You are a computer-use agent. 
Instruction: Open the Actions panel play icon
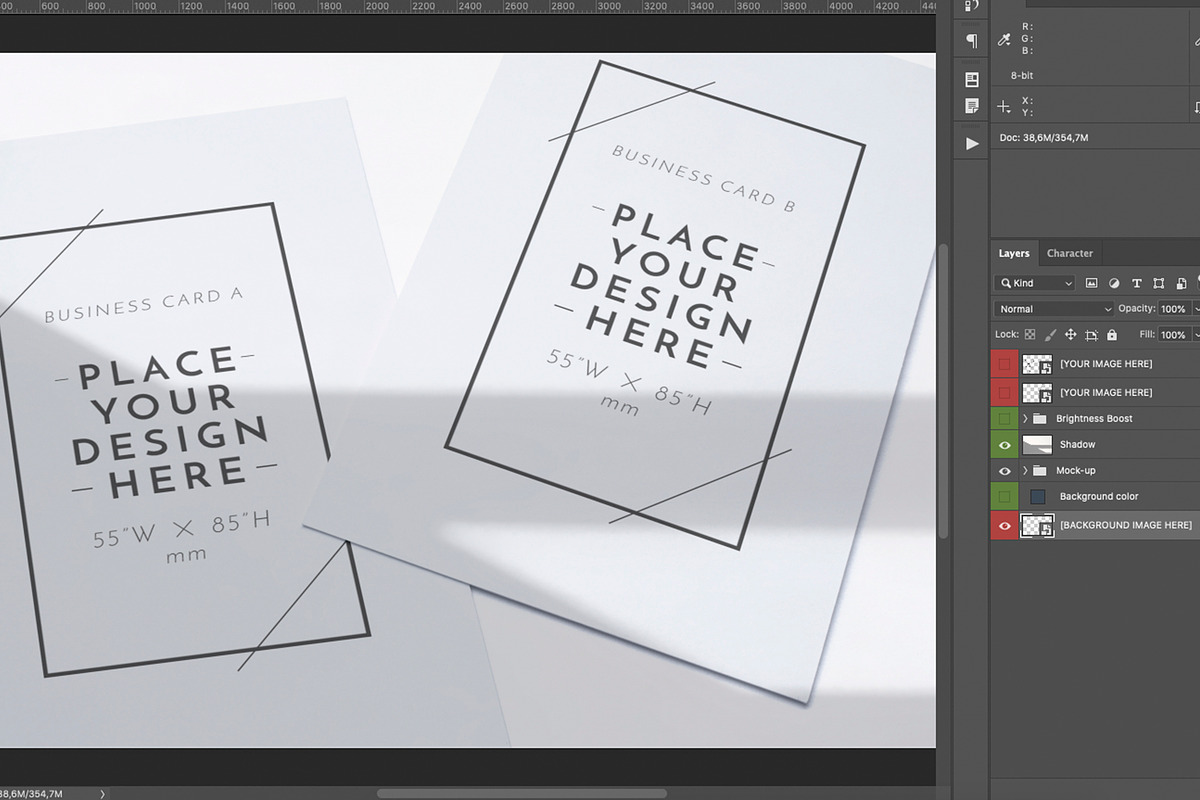(971, 144)
